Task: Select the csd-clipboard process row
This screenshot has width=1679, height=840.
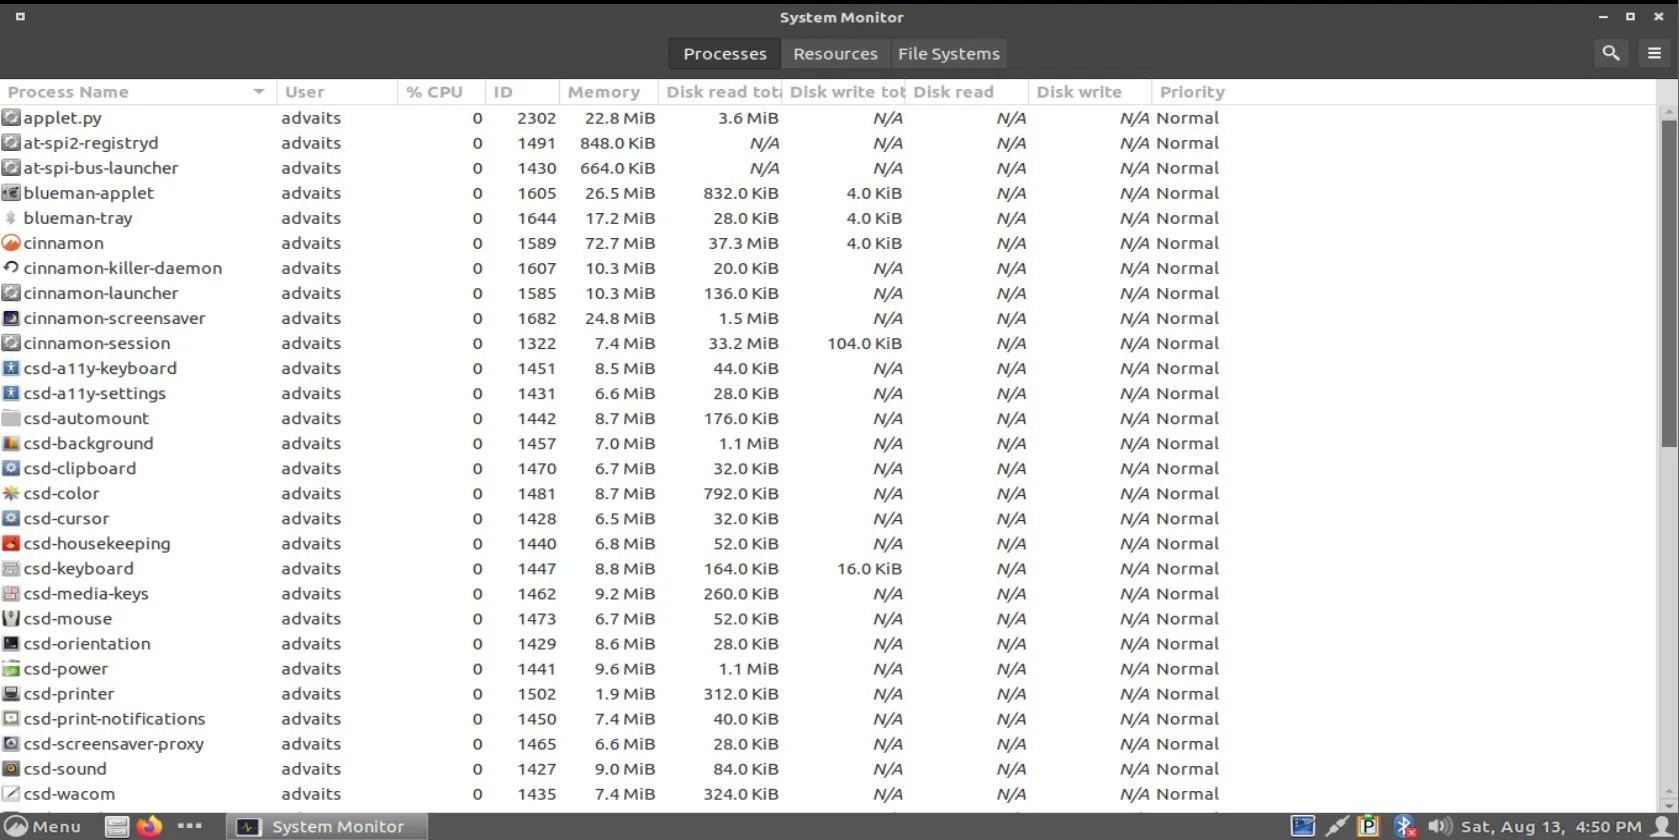Action: (x=828, y=468)
